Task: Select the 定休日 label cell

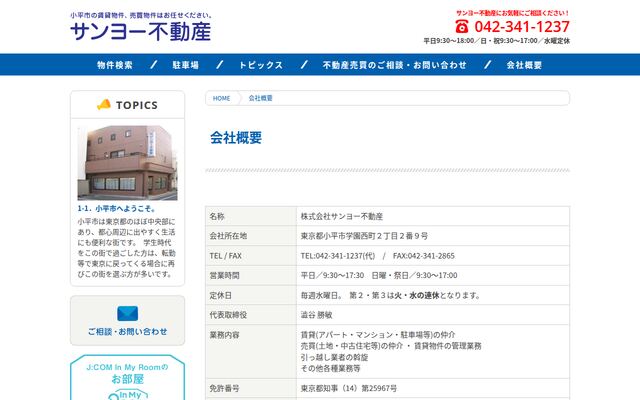Action: 251,295
